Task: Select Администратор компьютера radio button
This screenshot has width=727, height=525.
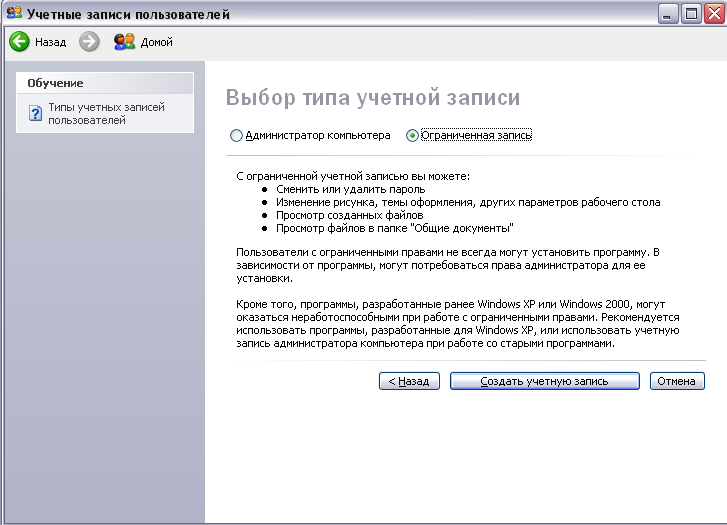Action: pos(236,135)
